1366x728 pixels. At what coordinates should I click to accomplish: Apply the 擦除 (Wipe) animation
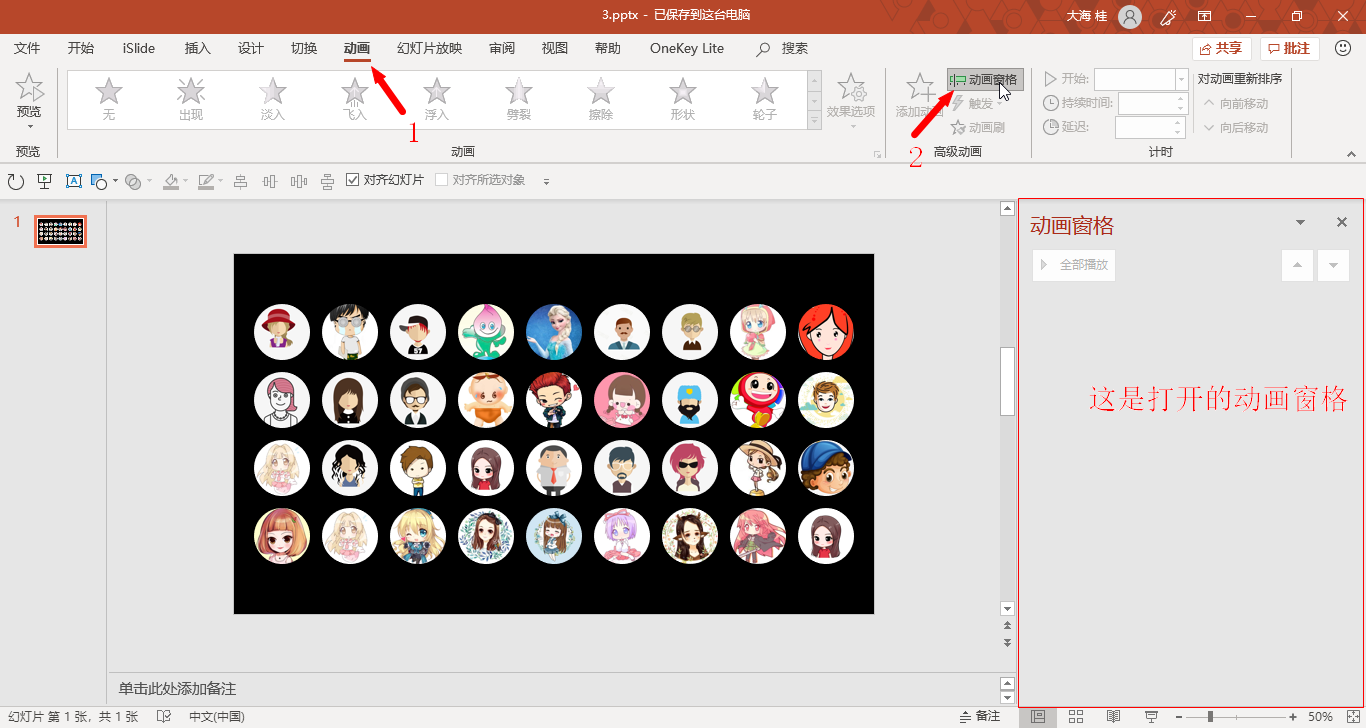click(600, 100)
